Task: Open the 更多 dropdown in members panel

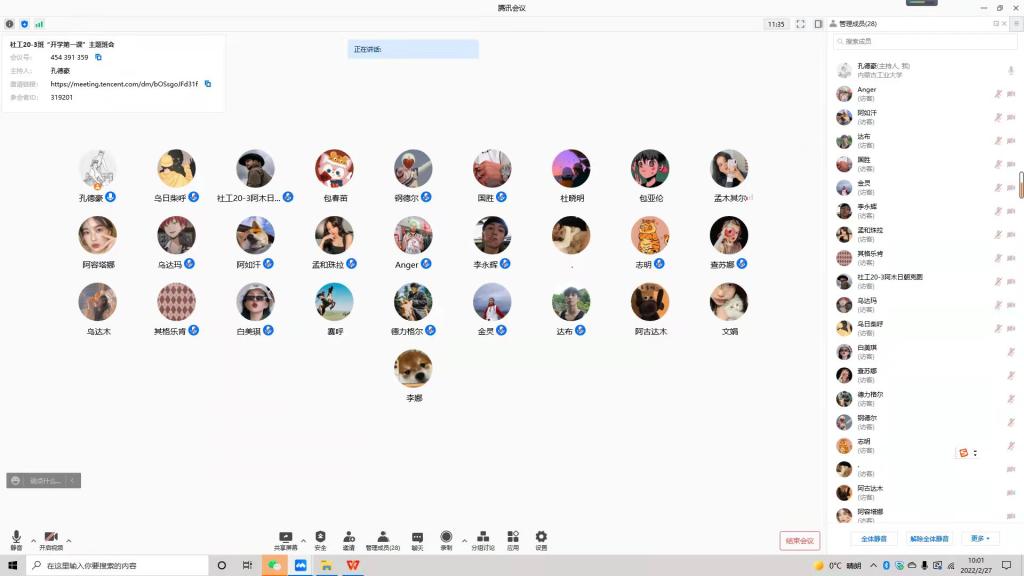Action: point(979,539)
